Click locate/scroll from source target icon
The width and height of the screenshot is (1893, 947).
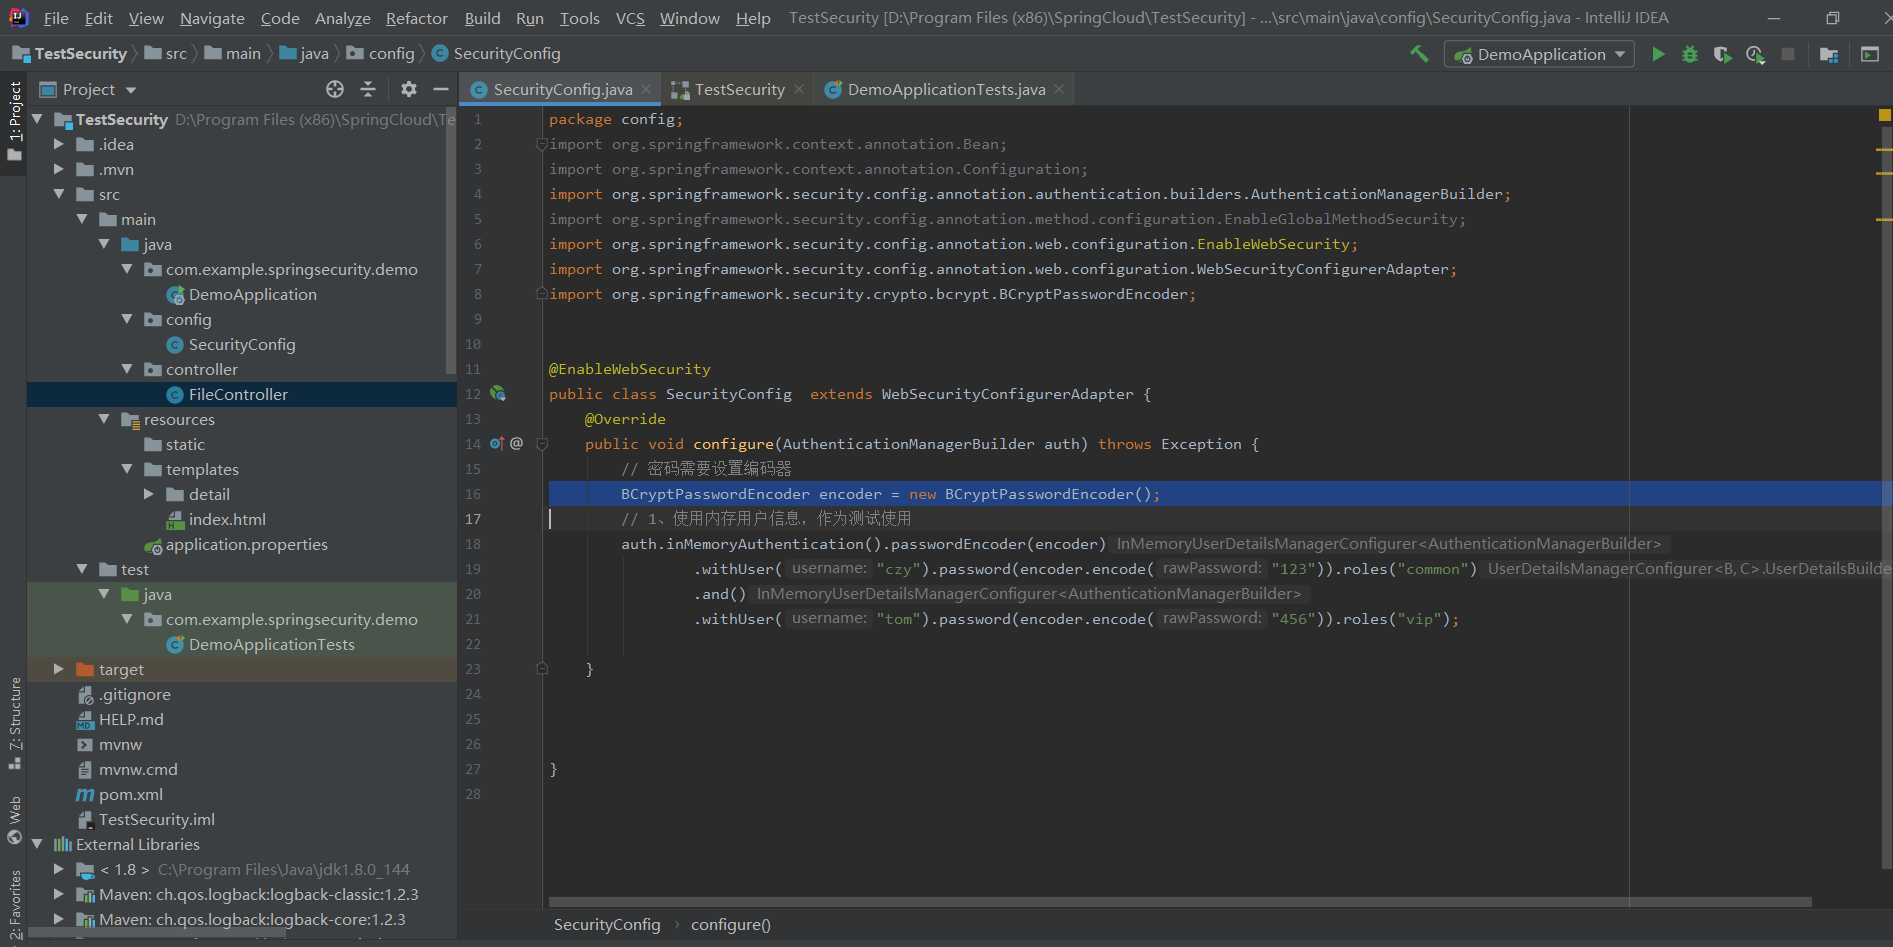(335, 89)
